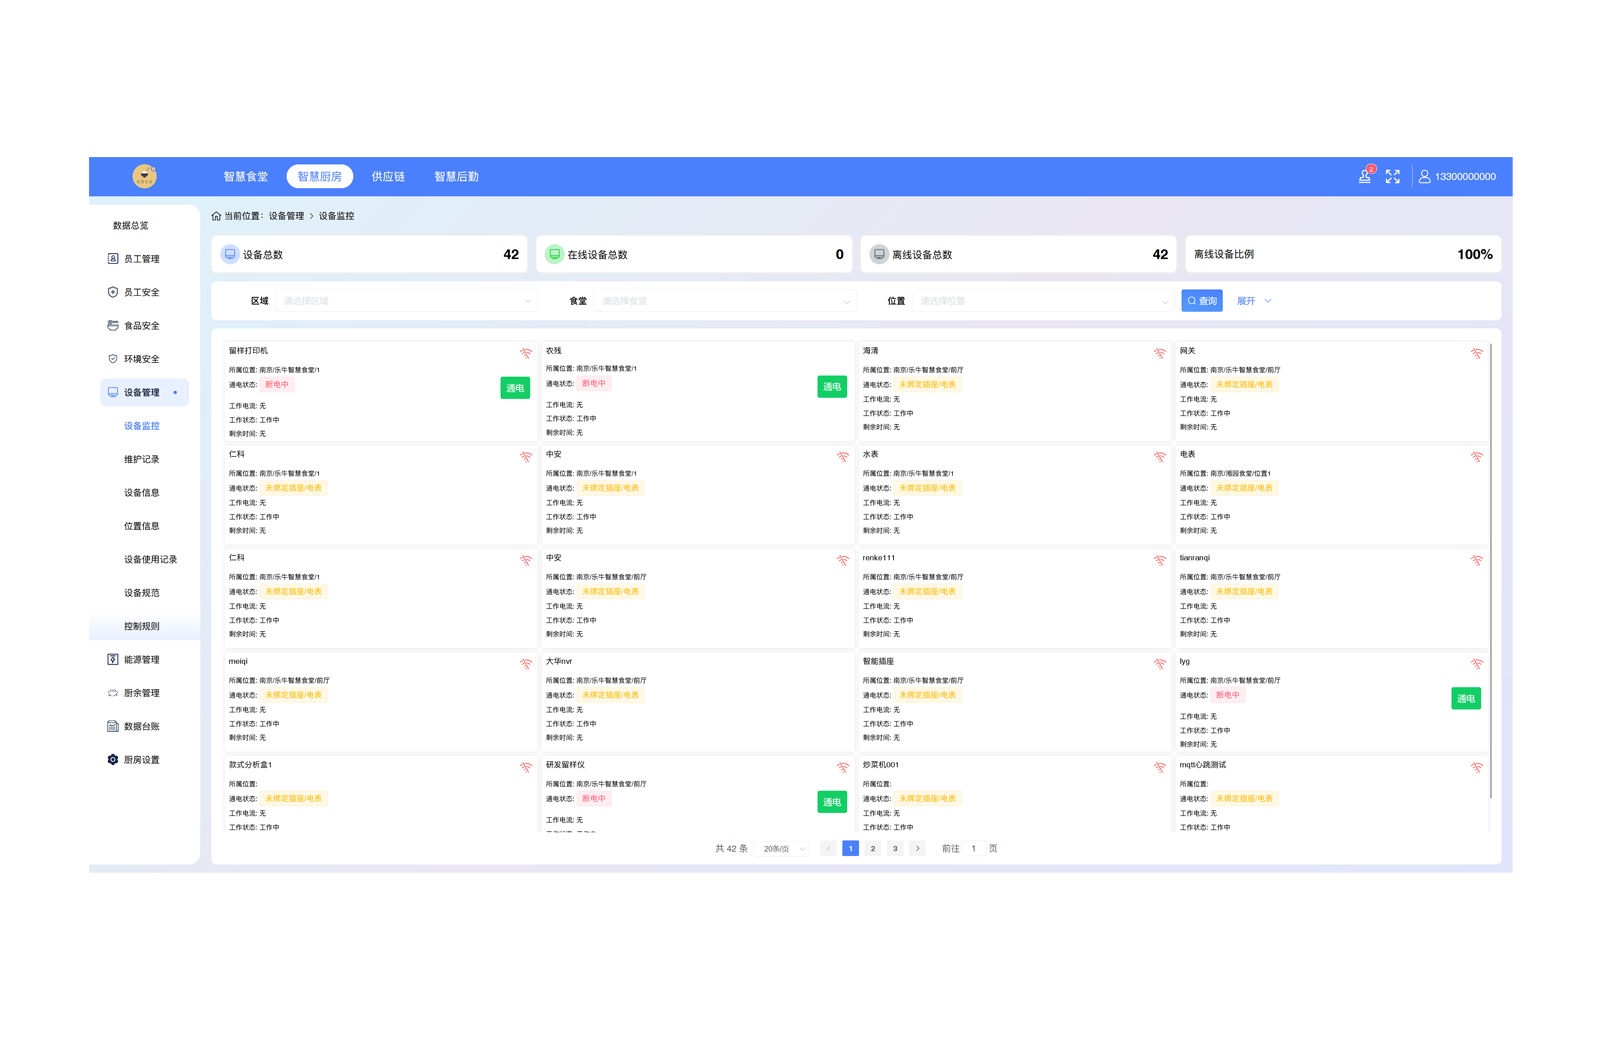Screen dimensions: 1600x1040
Task: Switch to 智慧厨房 tab
Action: coord(320,177)
